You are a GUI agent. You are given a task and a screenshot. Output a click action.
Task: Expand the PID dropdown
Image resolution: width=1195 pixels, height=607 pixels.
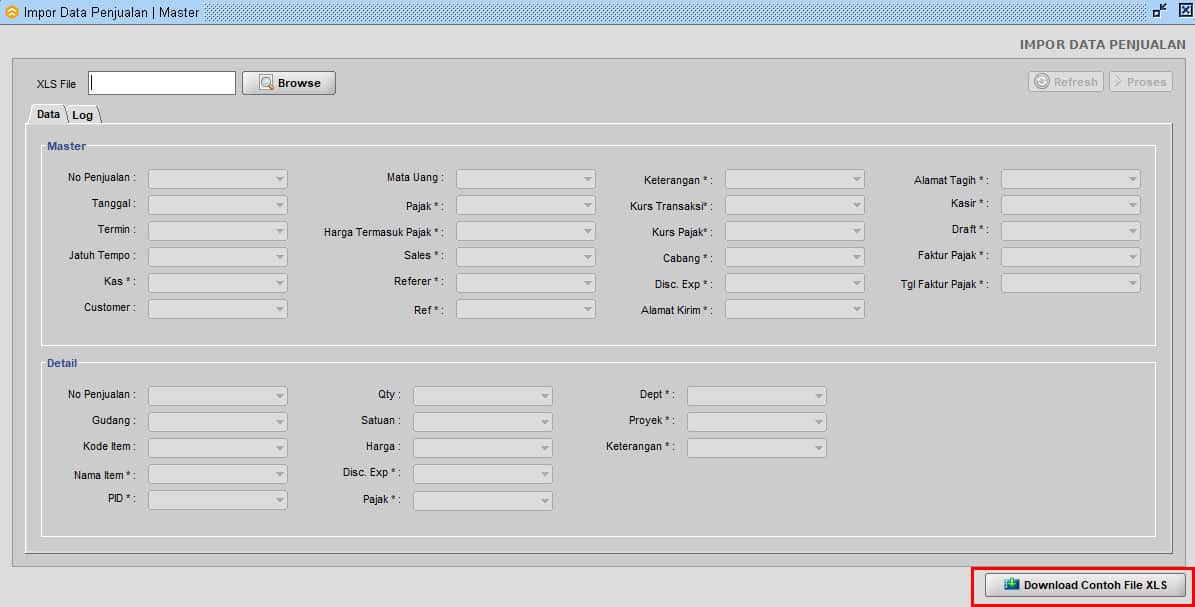click(x=217, y=499)
